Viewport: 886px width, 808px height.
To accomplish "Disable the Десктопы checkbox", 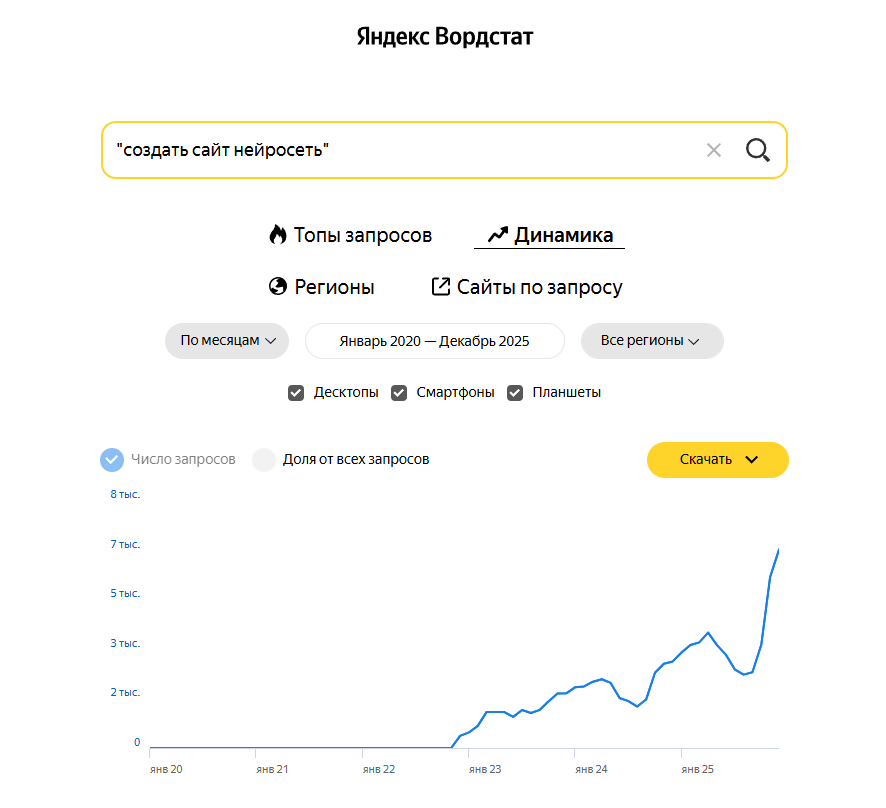I will click(x=296, y=392).
